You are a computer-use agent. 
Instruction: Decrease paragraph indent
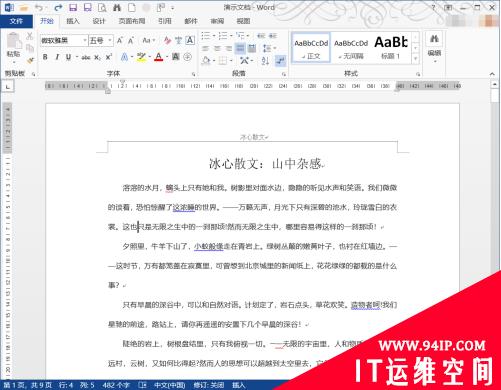point(261,36)
